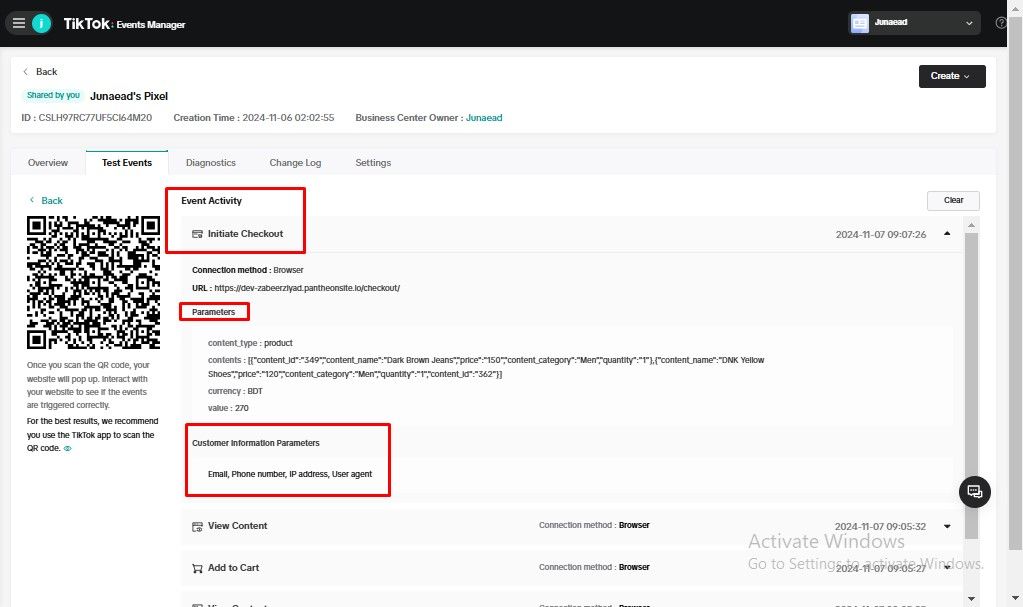The width and height of the screenshot is (1023, 607).
Task: Open the Change Log tab
Action: (295, 163)
